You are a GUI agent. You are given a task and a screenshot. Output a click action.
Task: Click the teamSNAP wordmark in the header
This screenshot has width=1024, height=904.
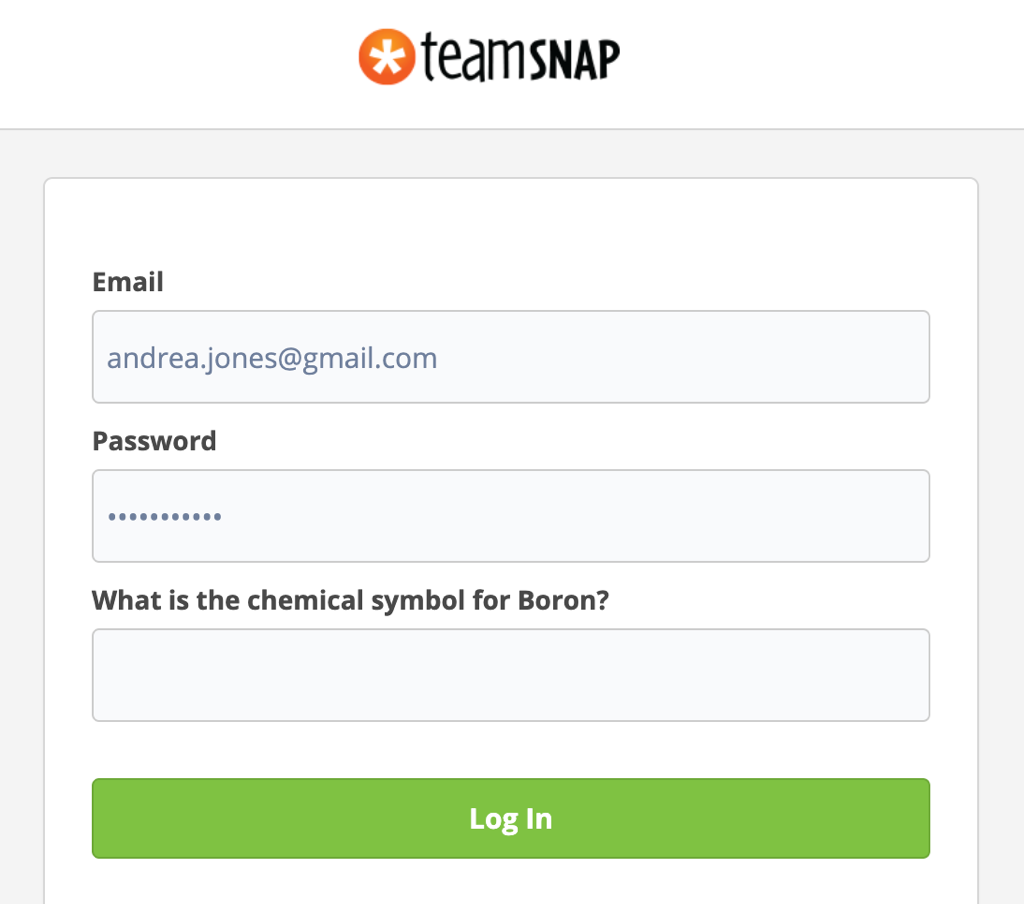click(x=520, y=57)
